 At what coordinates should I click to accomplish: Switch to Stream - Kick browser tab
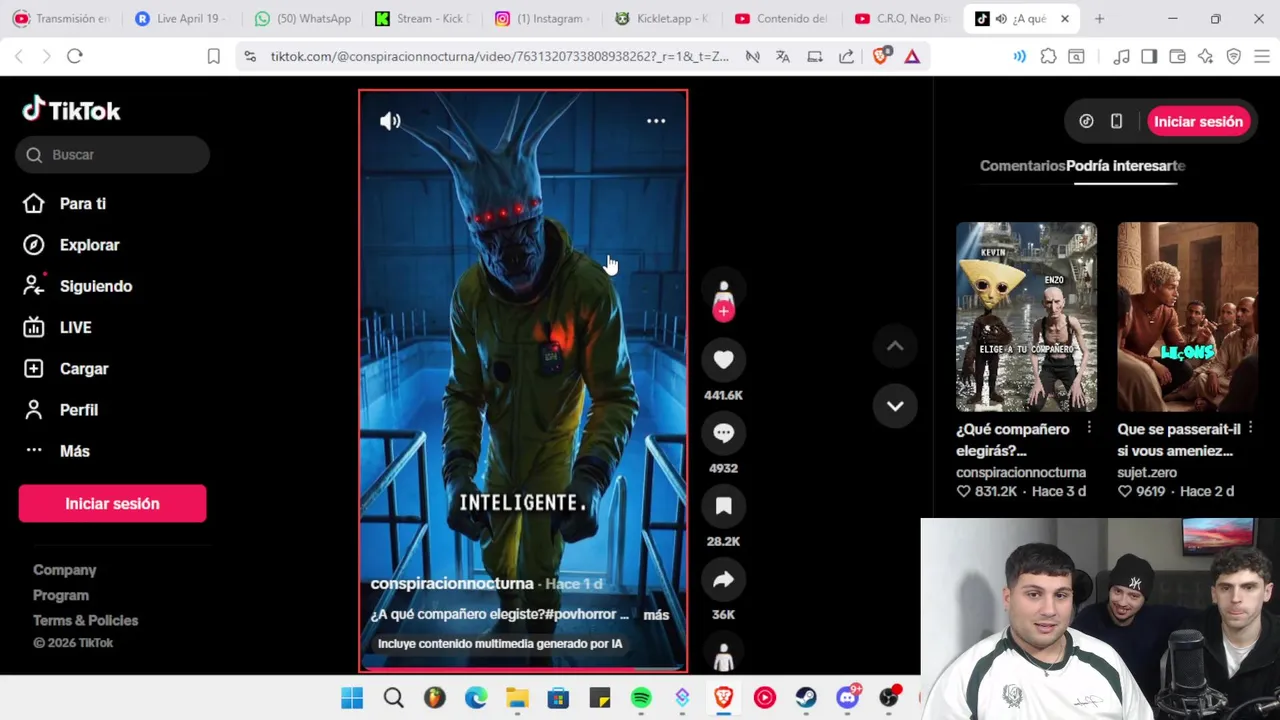coord(425,19)
